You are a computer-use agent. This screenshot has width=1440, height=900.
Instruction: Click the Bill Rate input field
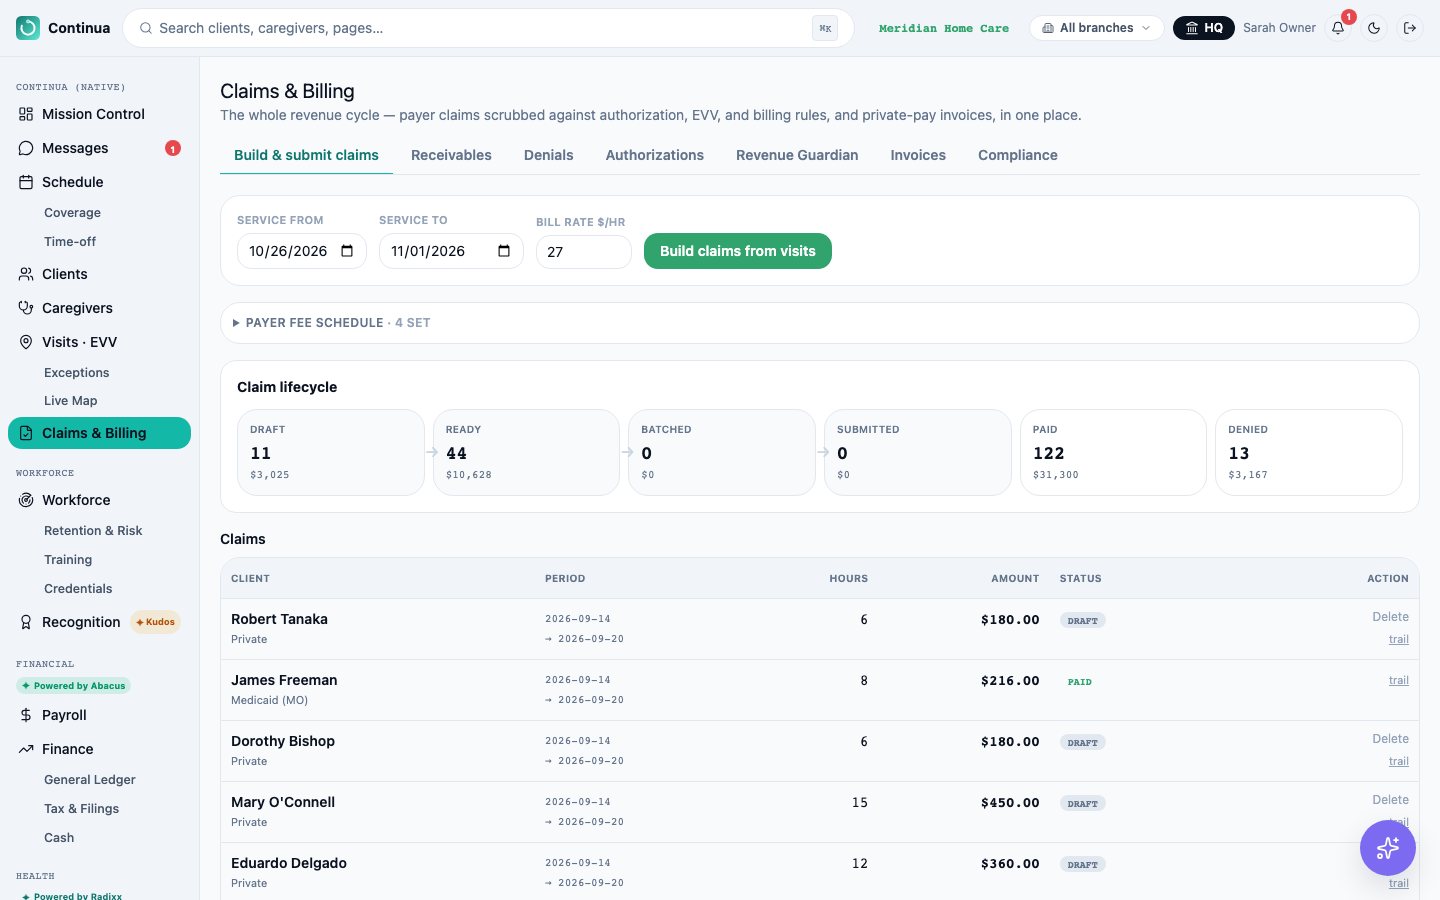(584, 252)
